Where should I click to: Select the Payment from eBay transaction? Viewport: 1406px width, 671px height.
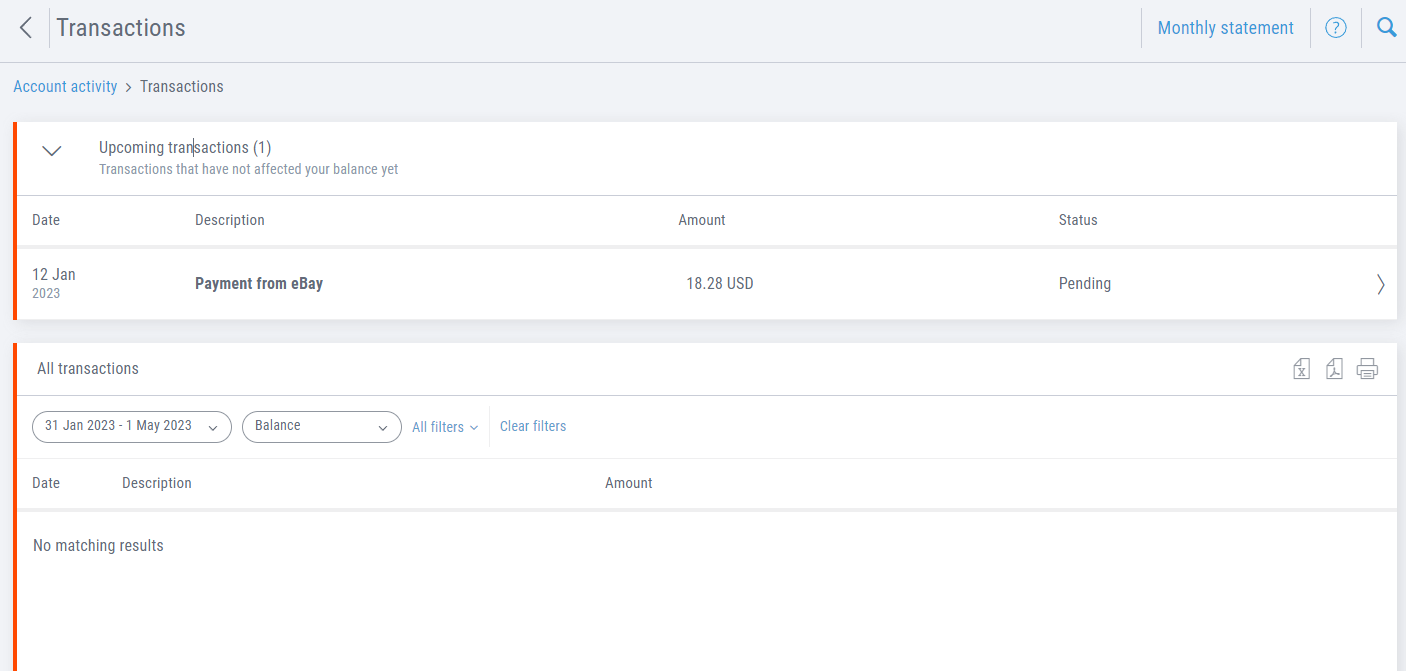coord(259,284)
